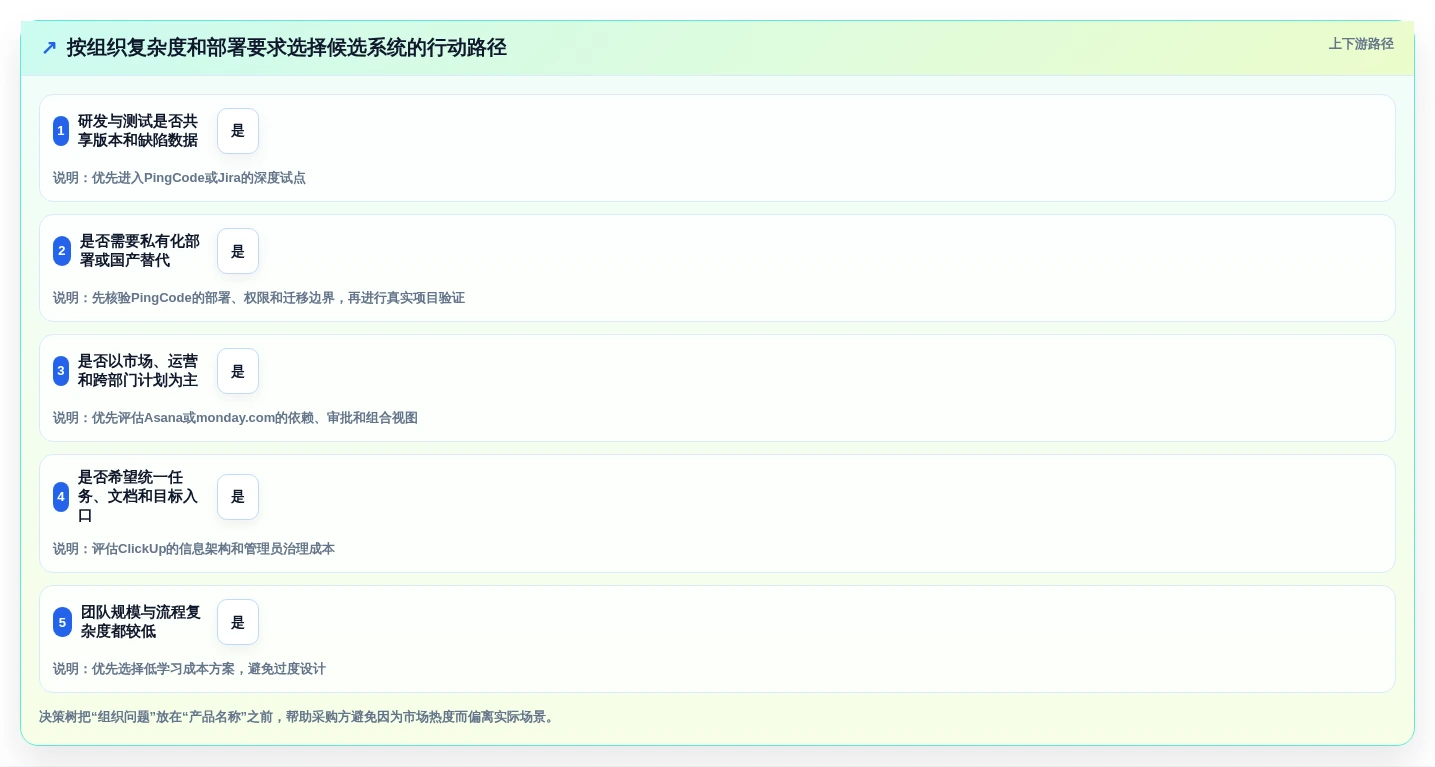Click the note 优先选择低学习成本方案，避免过度设计
The height and width of the screenshot is (767, 1435).
[189, 669]
